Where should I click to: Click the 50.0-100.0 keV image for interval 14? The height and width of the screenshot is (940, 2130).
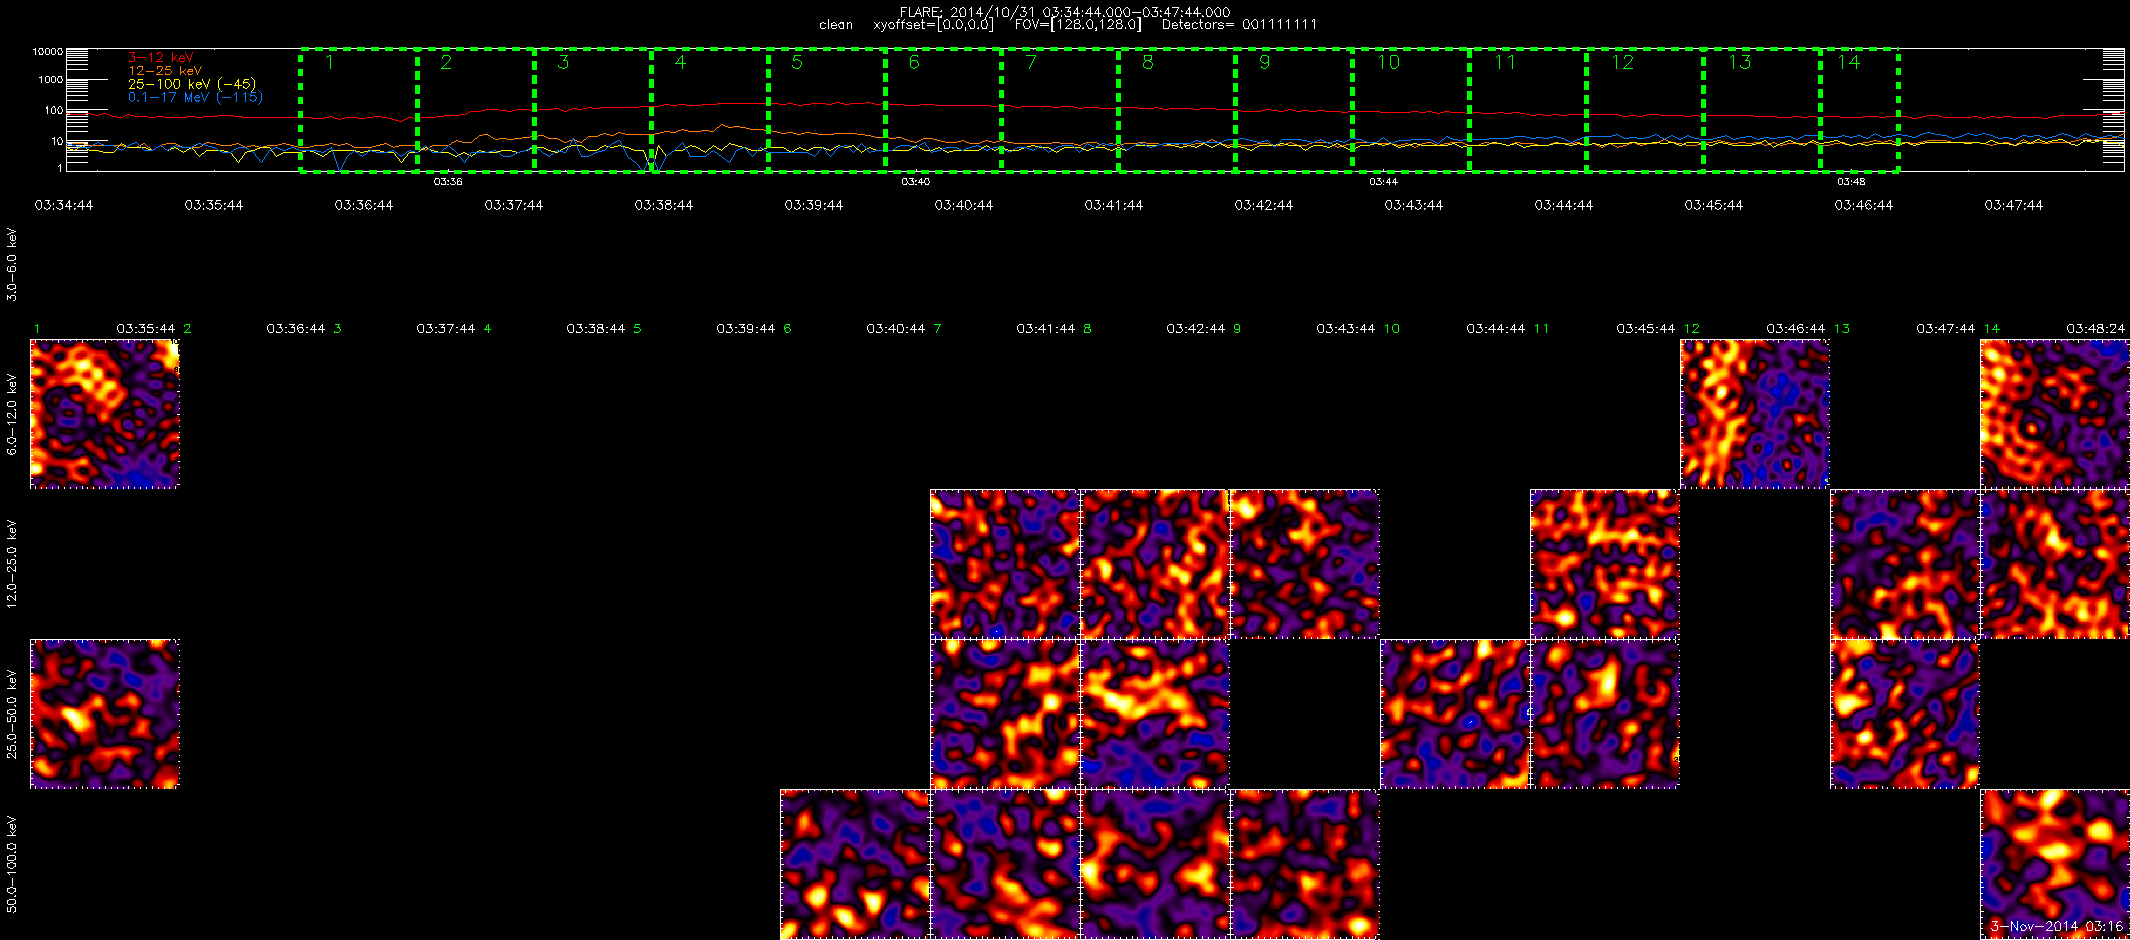pos(2055,864)
